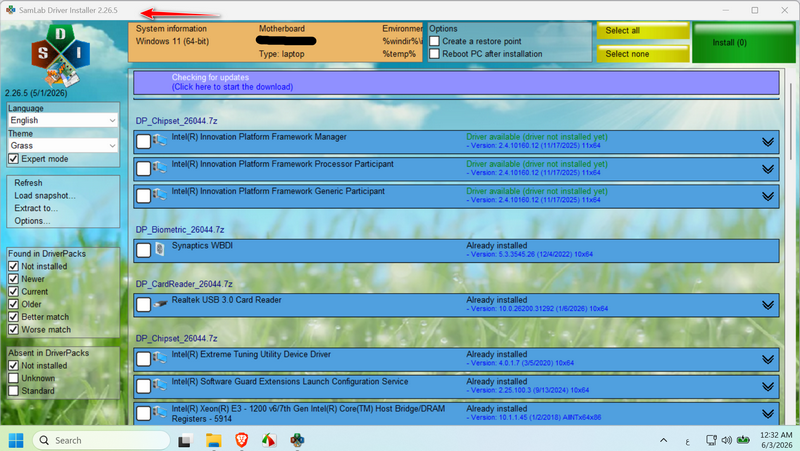
Task: Toggle Absent in DriverPacks Not installed filter
Action: pyautogui.click(x=13, y=366)
